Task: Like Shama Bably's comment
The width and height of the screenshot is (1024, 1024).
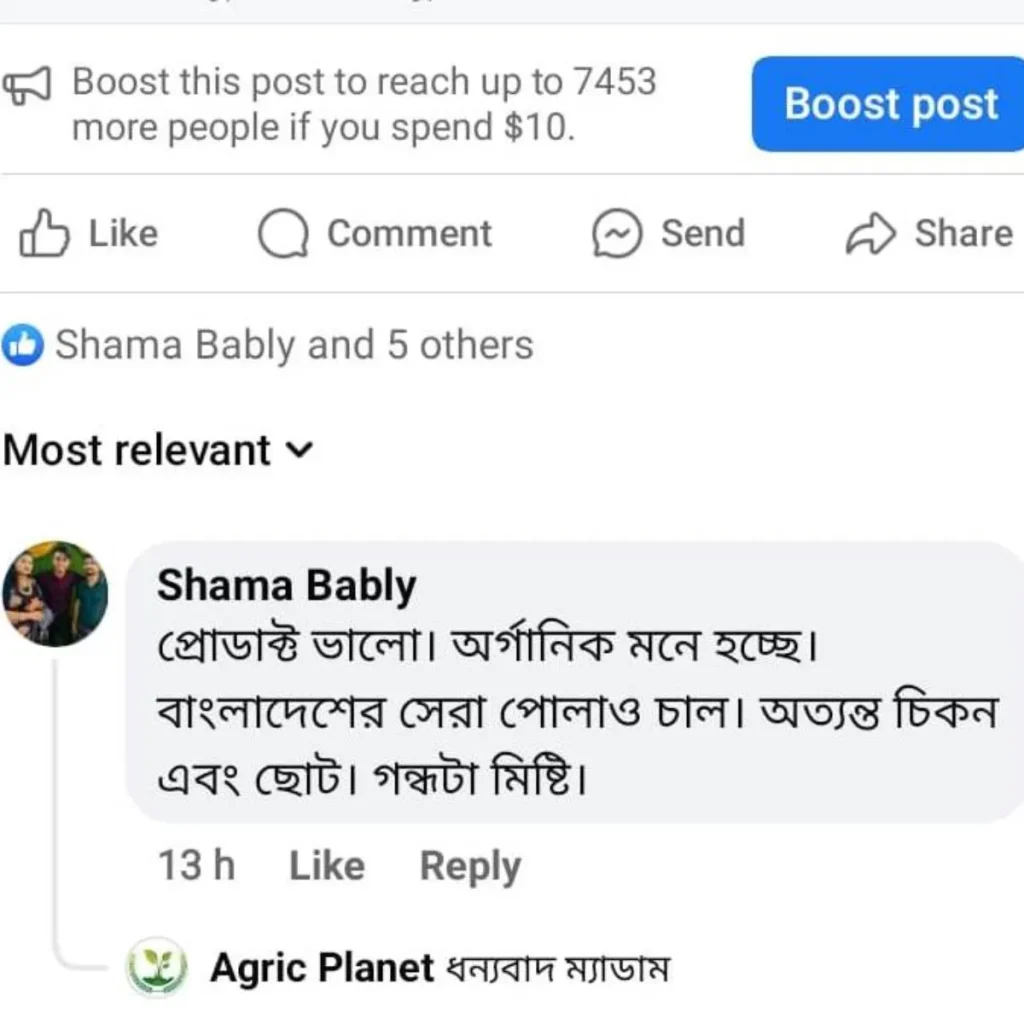Action: (327, 866)
